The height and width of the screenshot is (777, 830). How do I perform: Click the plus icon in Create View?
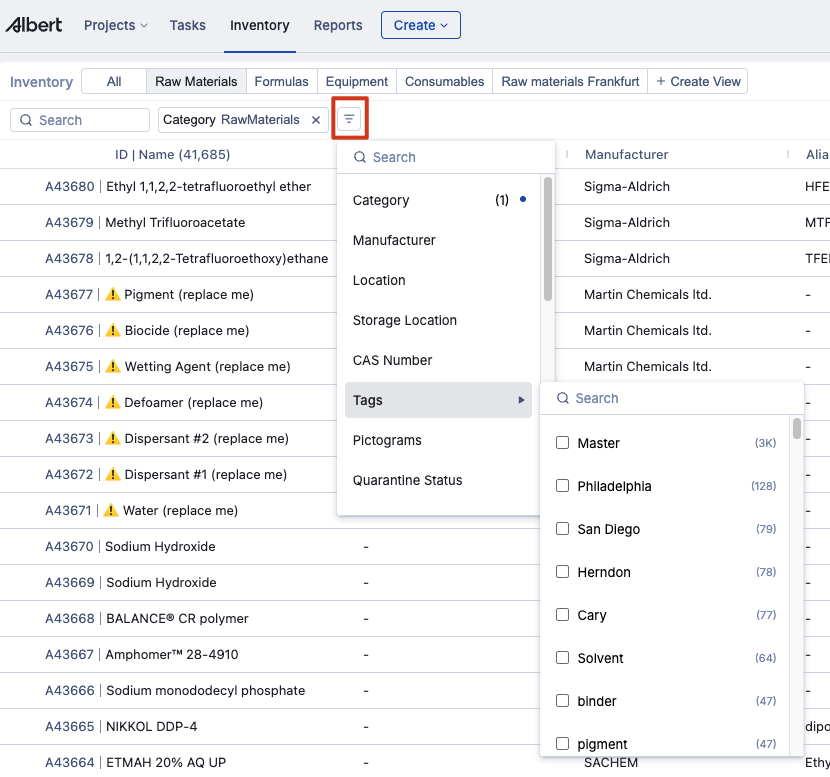[x=660, y=82]
